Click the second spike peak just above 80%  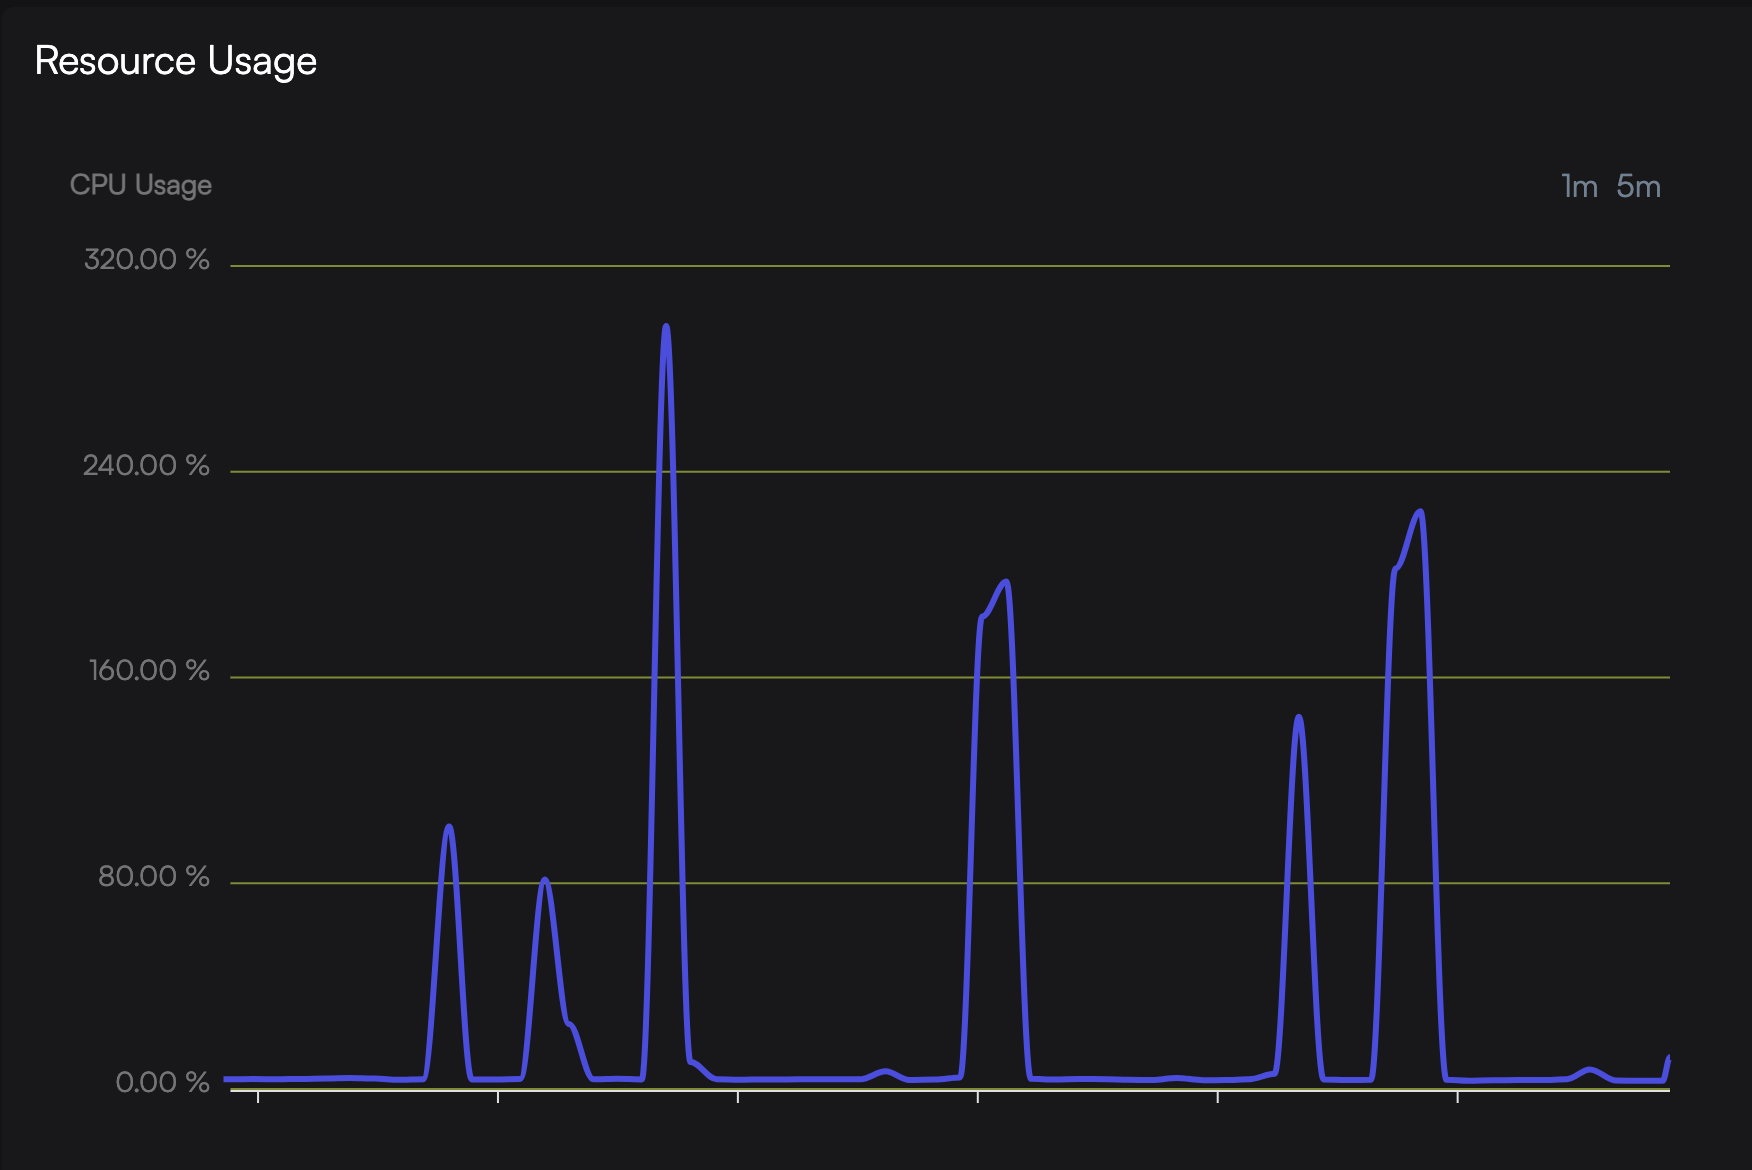pos(544,880)
